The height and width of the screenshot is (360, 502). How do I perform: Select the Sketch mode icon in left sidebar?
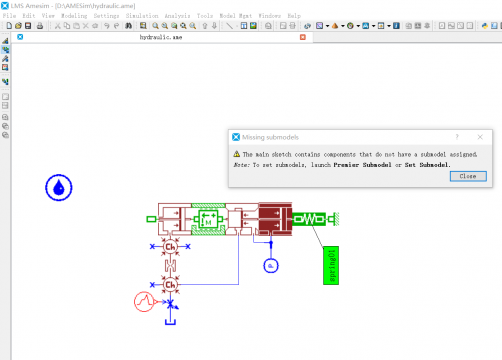5,41
